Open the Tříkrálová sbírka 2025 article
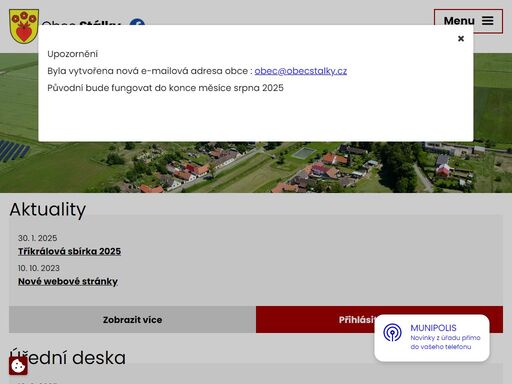Screen dimensions: 512x384 click(x=69, y=251)
